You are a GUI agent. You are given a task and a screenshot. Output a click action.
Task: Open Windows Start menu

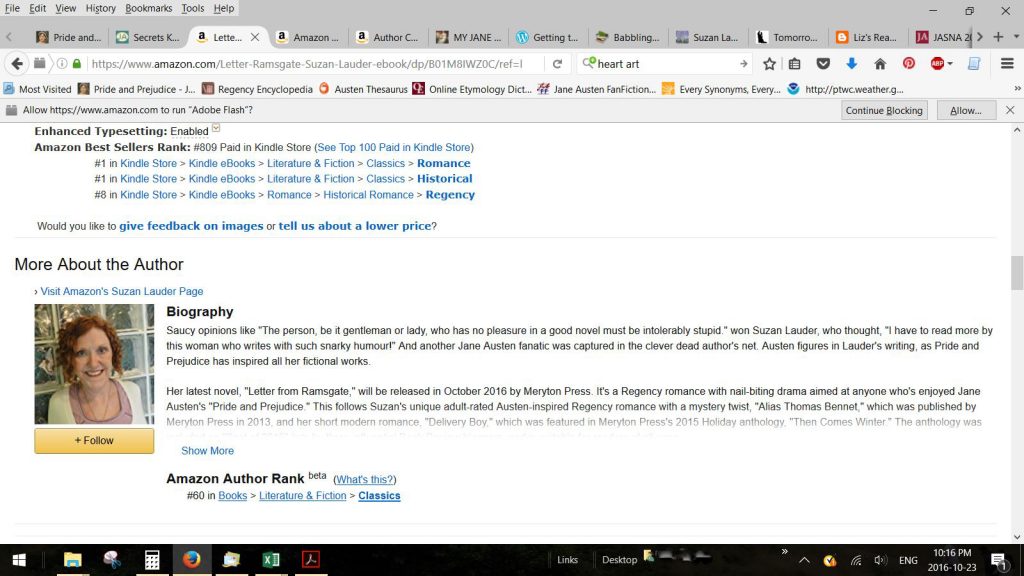(19, 560)
